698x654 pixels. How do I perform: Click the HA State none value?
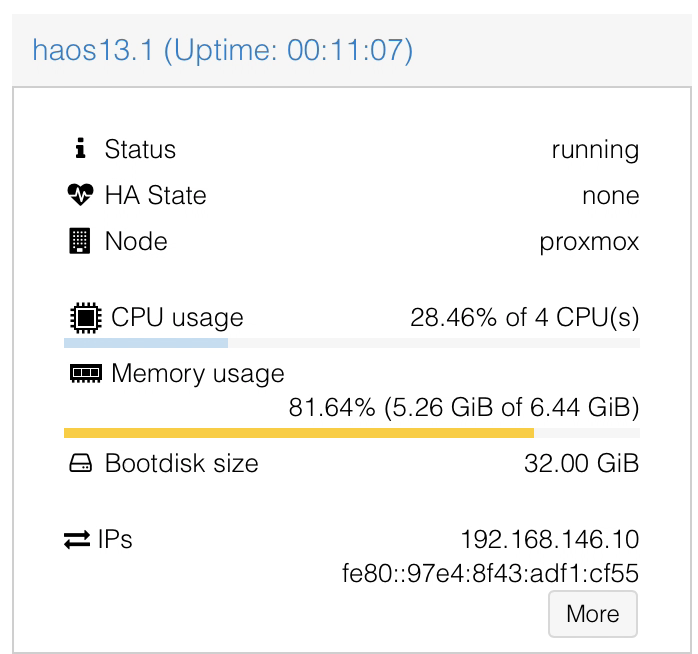pyautogui.click(x=610, y=196)
